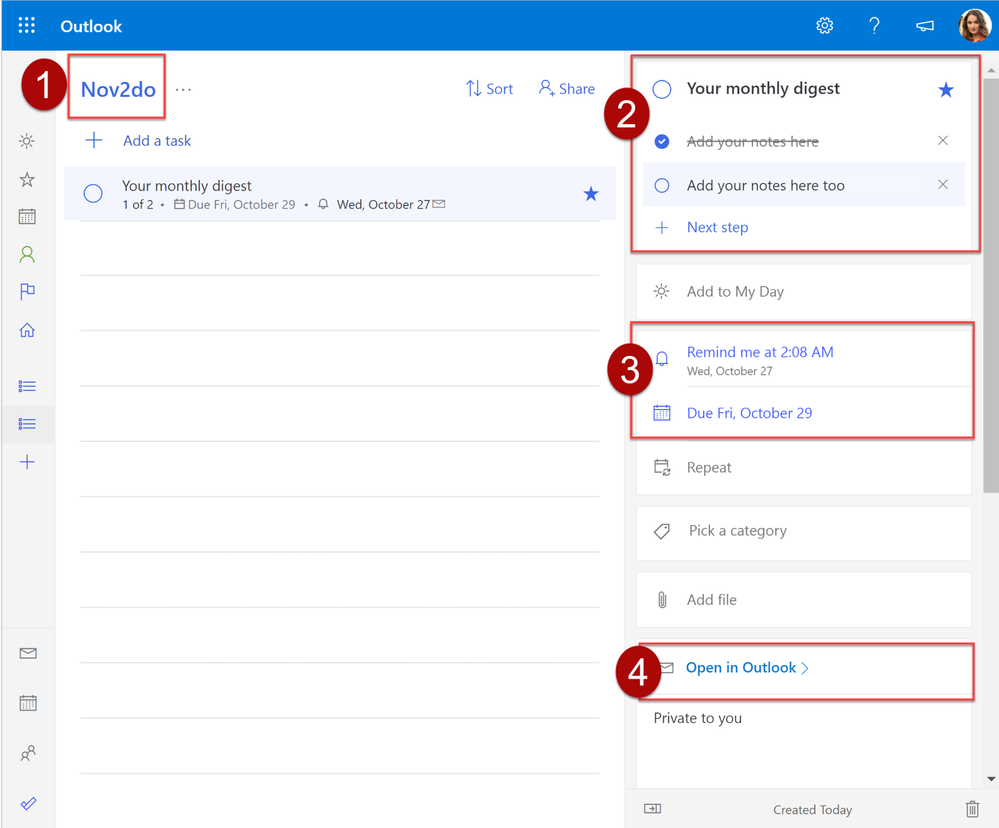The width and height of the screenshot is (999, 828).
Task: Open list options ellipsis menu
Action: tap(183, 90)
